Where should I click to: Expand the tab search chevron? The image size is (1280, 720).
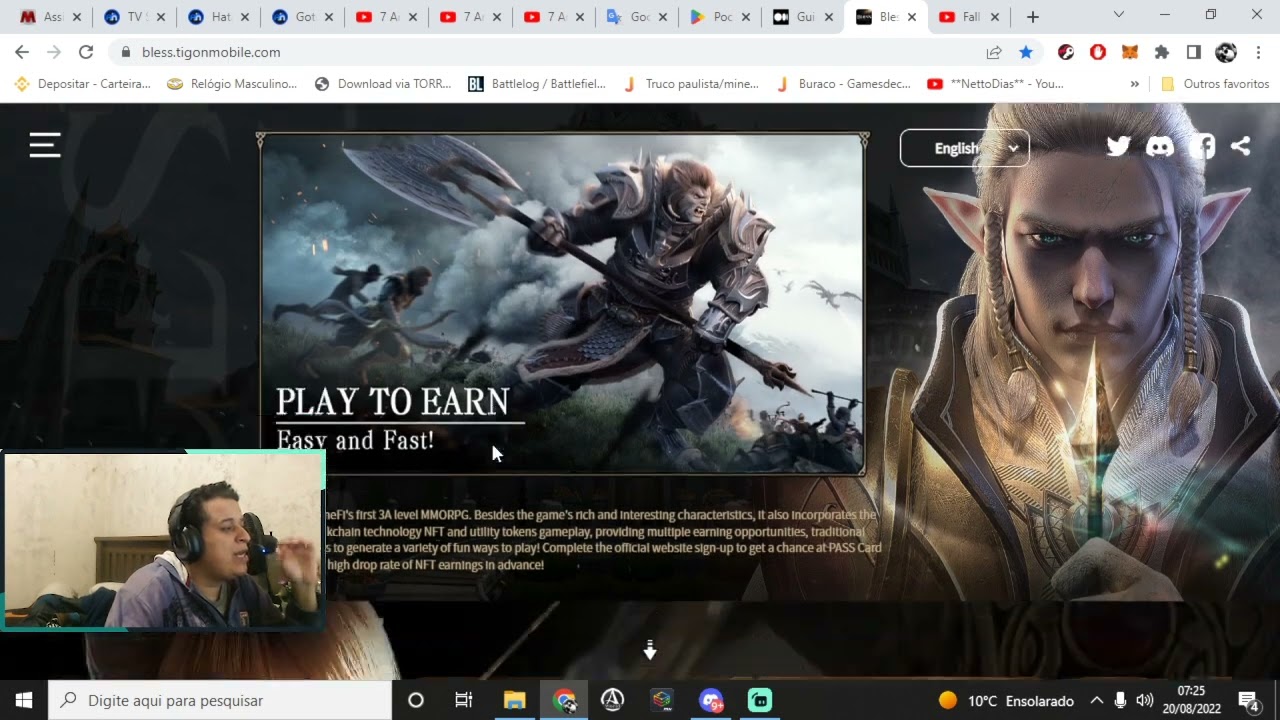[1119, 15]
